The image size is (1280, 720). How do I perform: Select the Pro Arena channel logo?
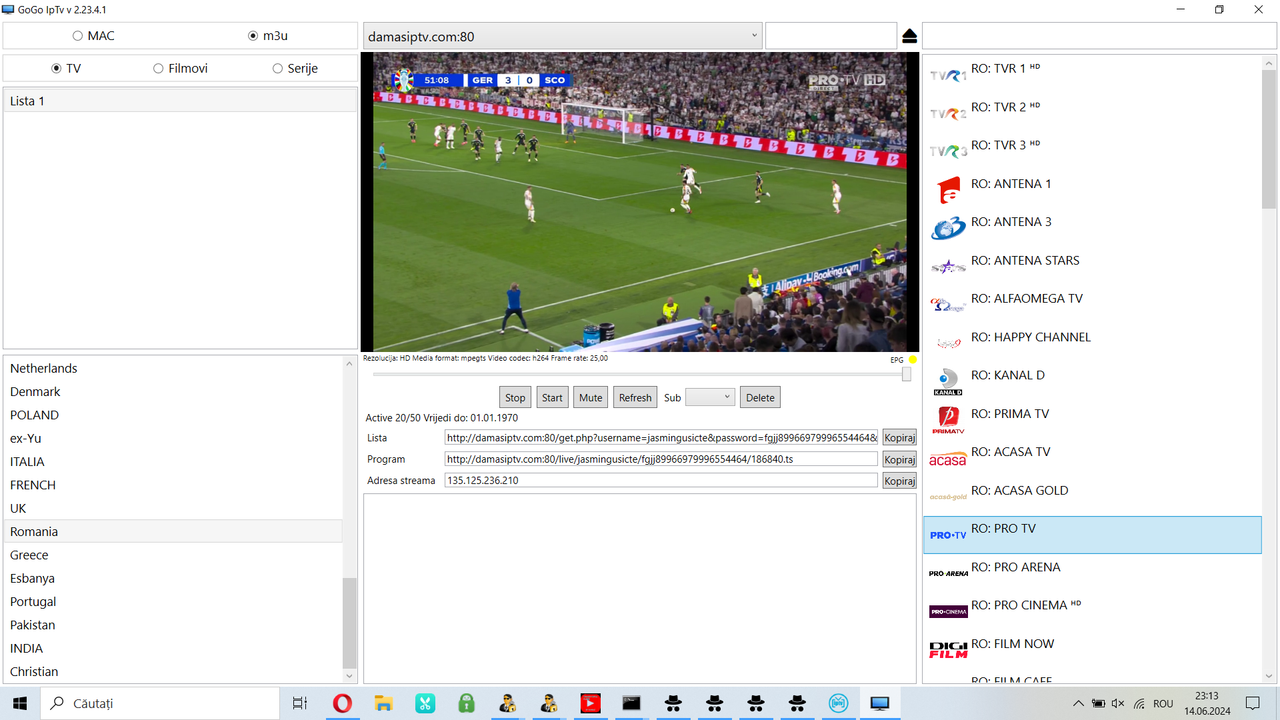[x=948, y=573]
